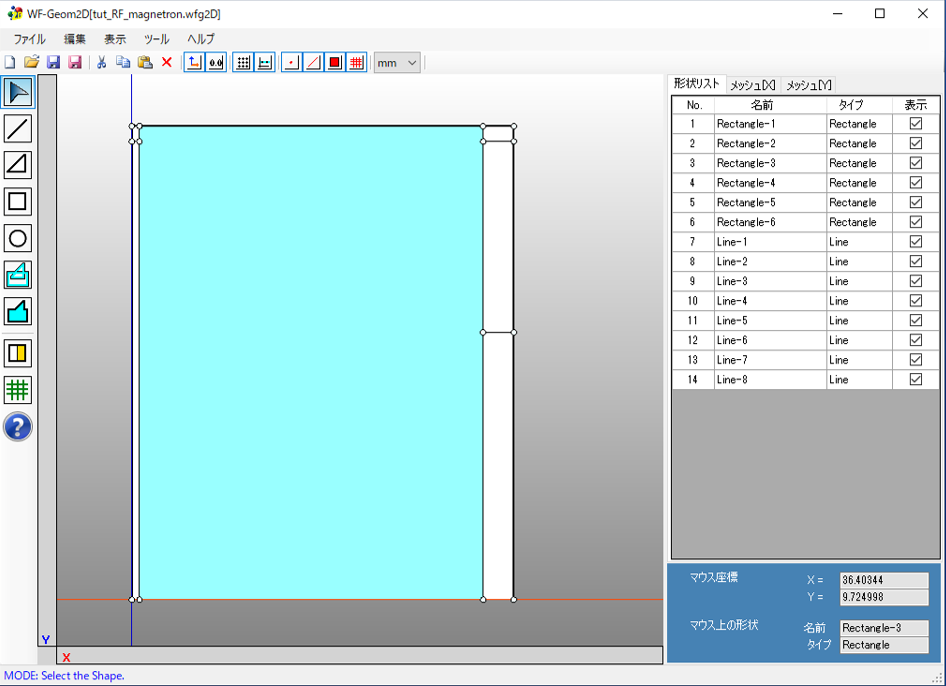This screenshot has height=686, width=946.
Task: Open the ヘルプ menu
Action: (201, 39)
